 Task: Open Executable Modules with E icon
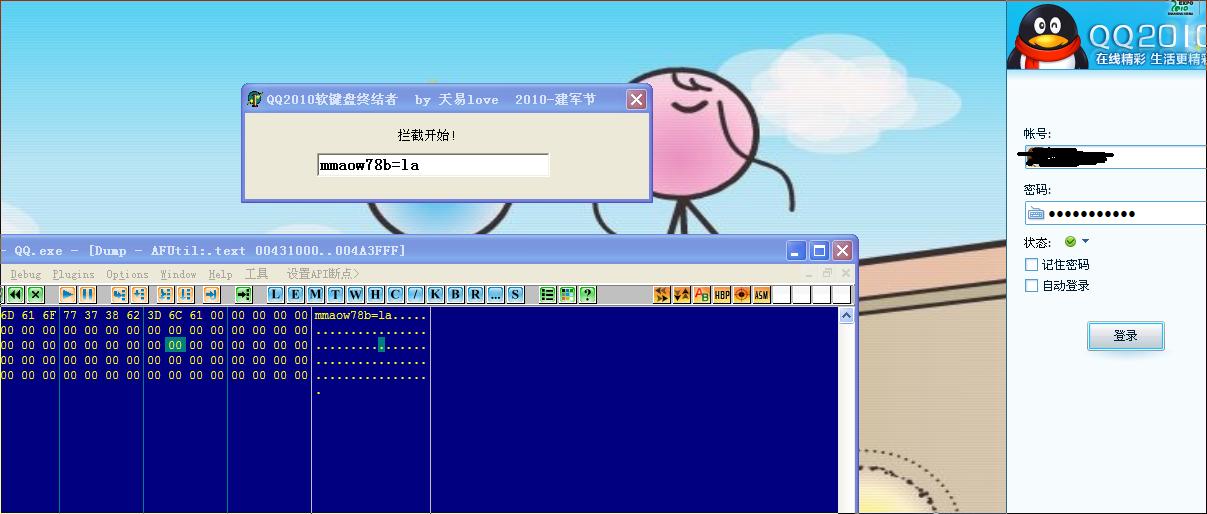295,294
